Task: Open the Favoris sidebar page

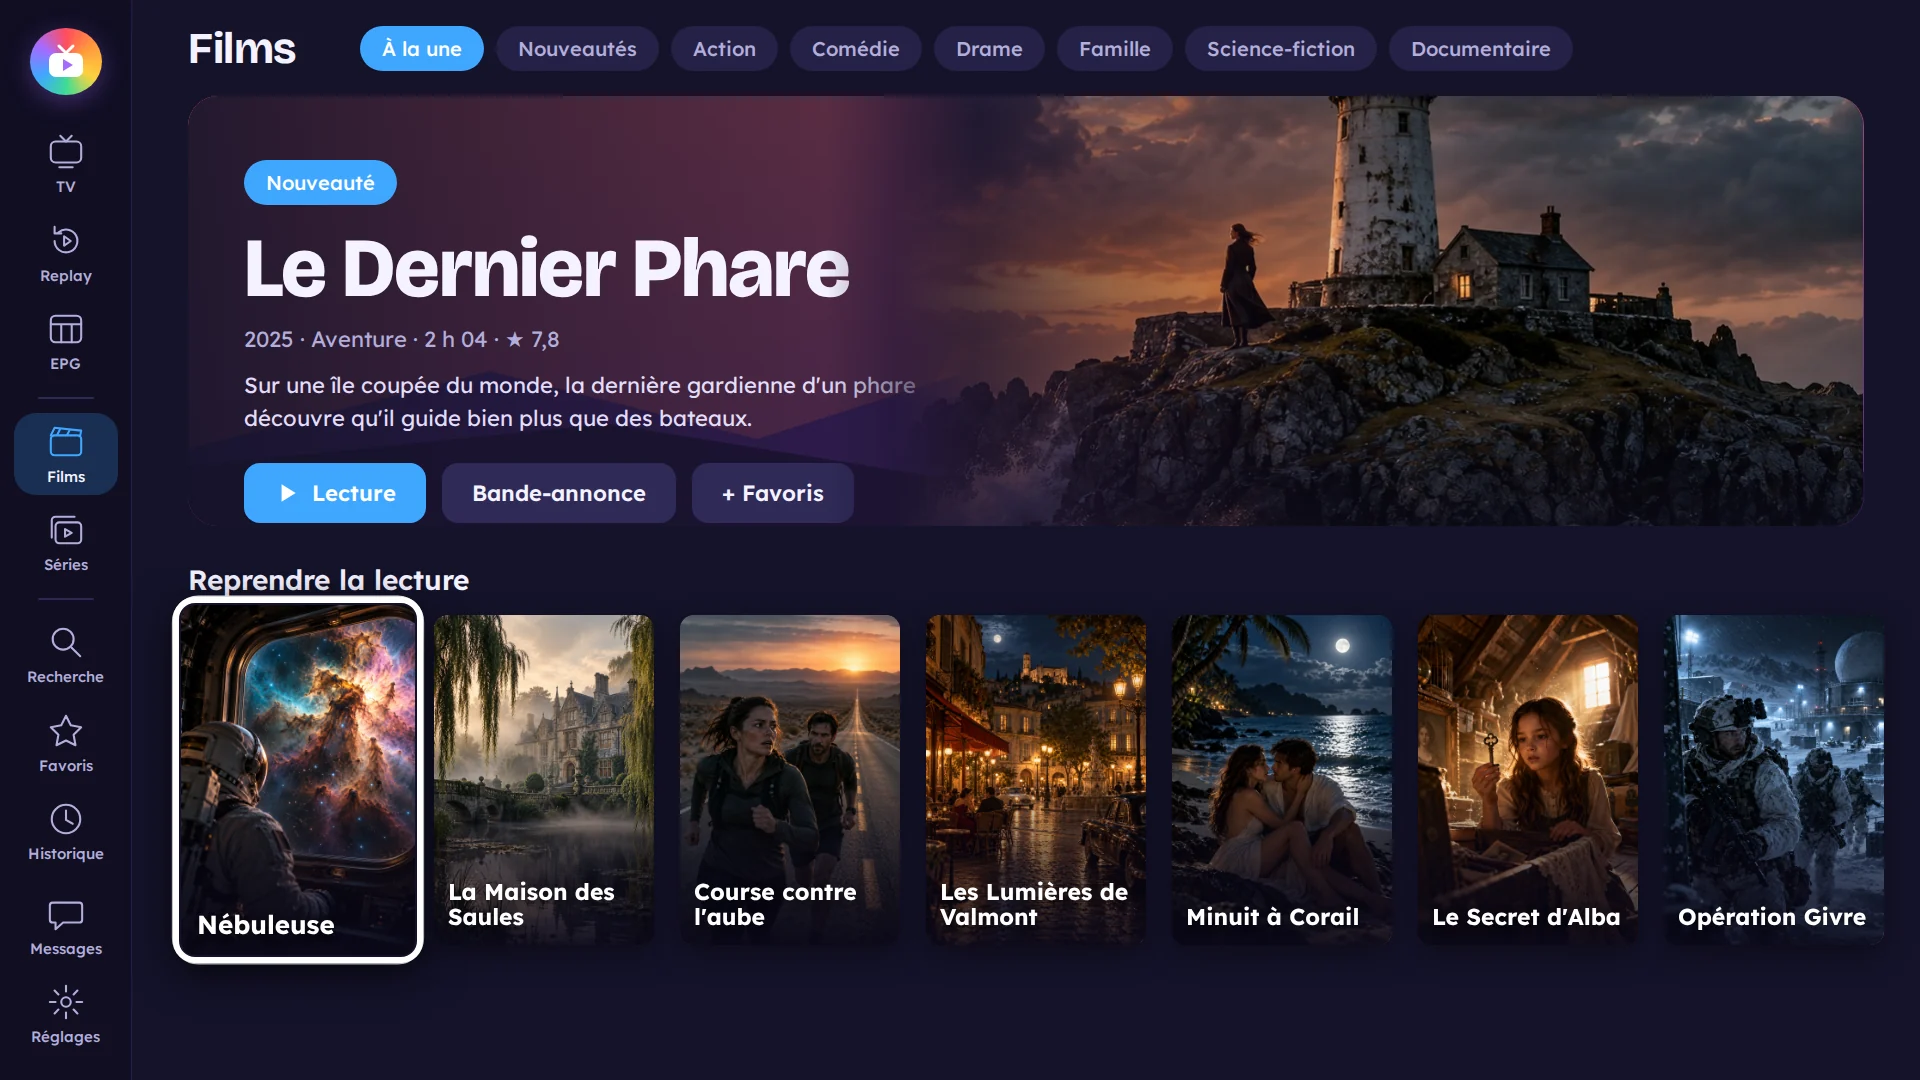Action: pyautogui.click(x=66, y=744)
